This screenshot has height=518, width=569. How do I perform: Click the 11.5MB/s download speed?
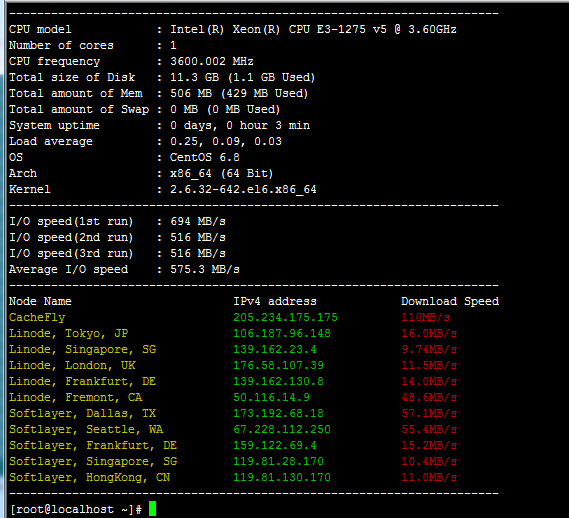pyautogui.click(x=429, y=365)
